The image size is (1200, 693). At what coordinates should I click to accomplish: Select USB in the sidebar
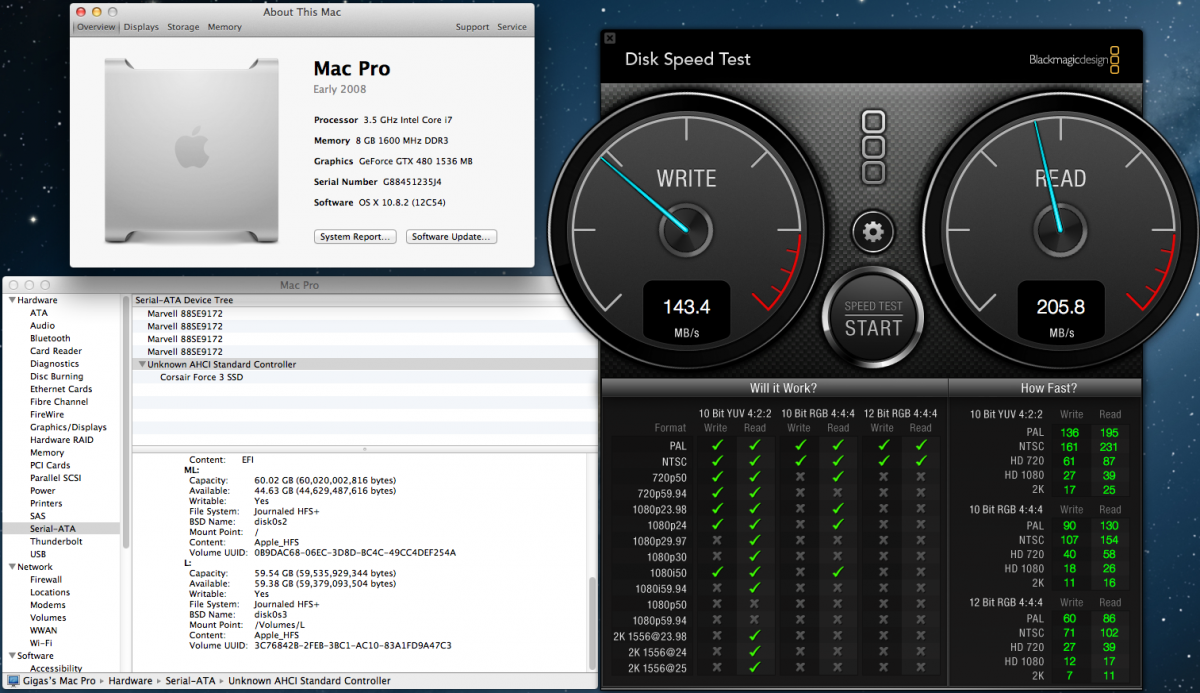[38, 554]
